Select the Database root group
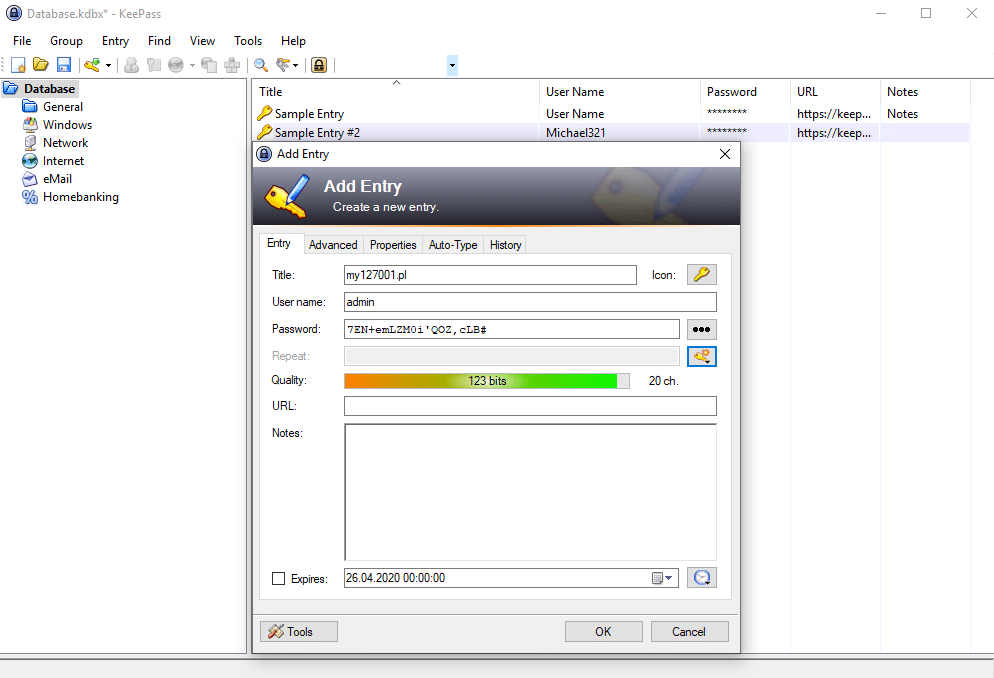This screenshot has height=678, width=994. [x=49, y=89]
